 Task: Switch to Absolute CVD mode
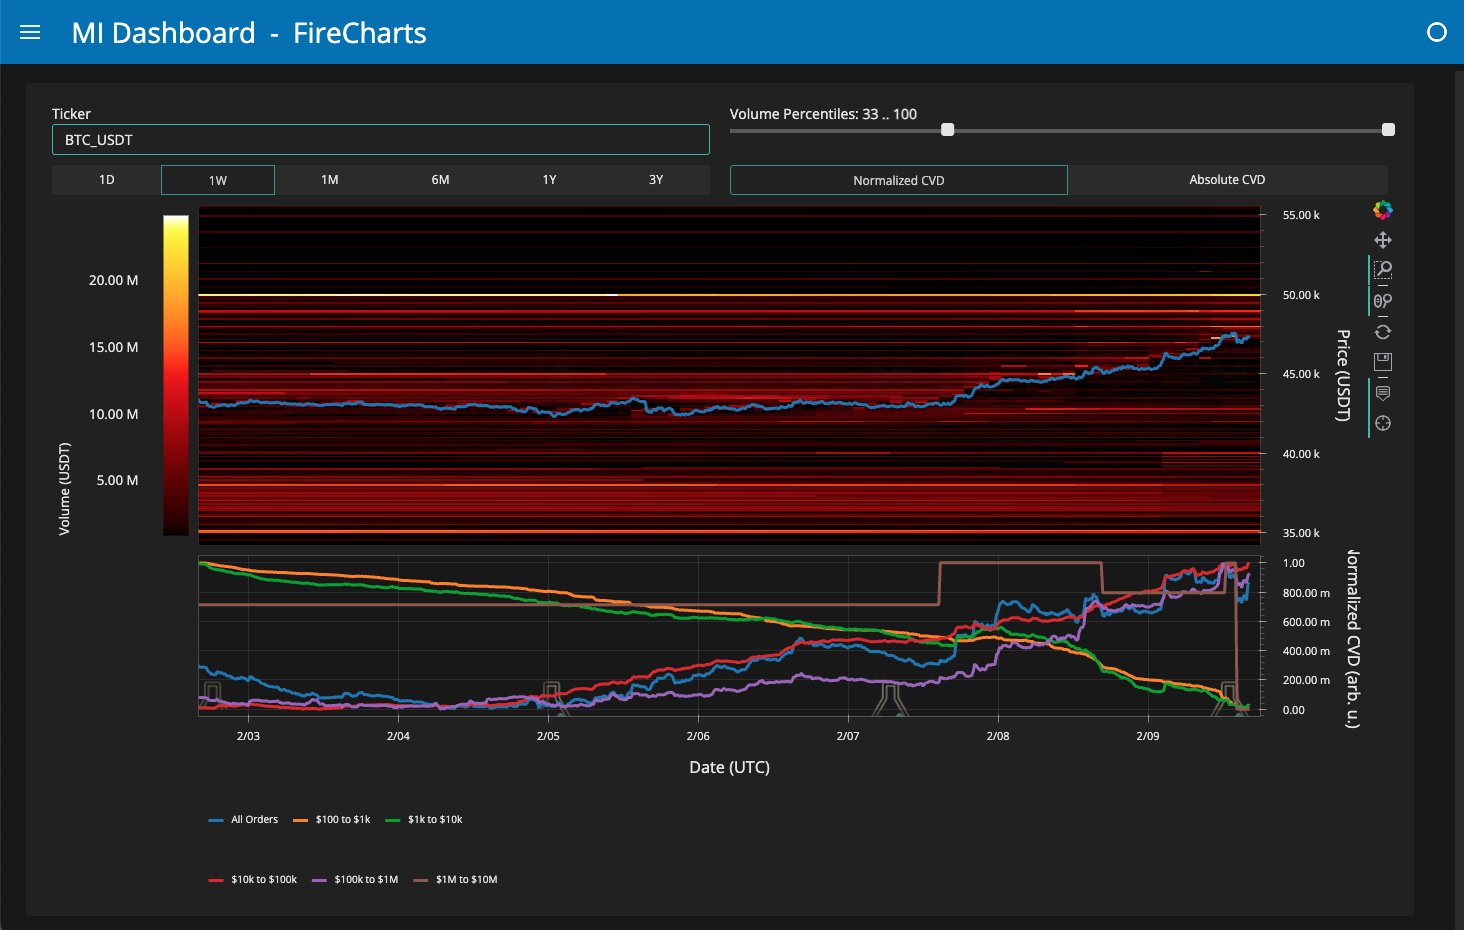1227,180
